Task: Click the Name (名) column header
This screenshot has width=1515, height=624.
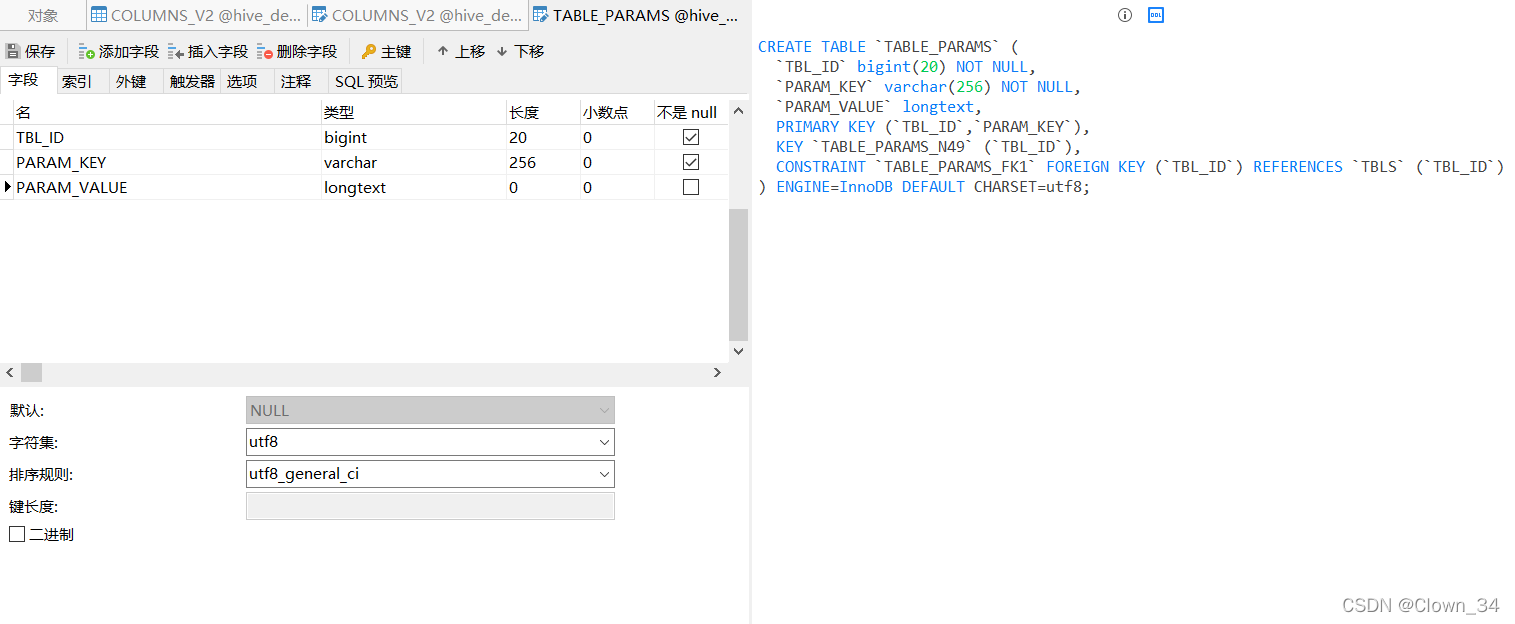Action: click(x=166, y=112)
